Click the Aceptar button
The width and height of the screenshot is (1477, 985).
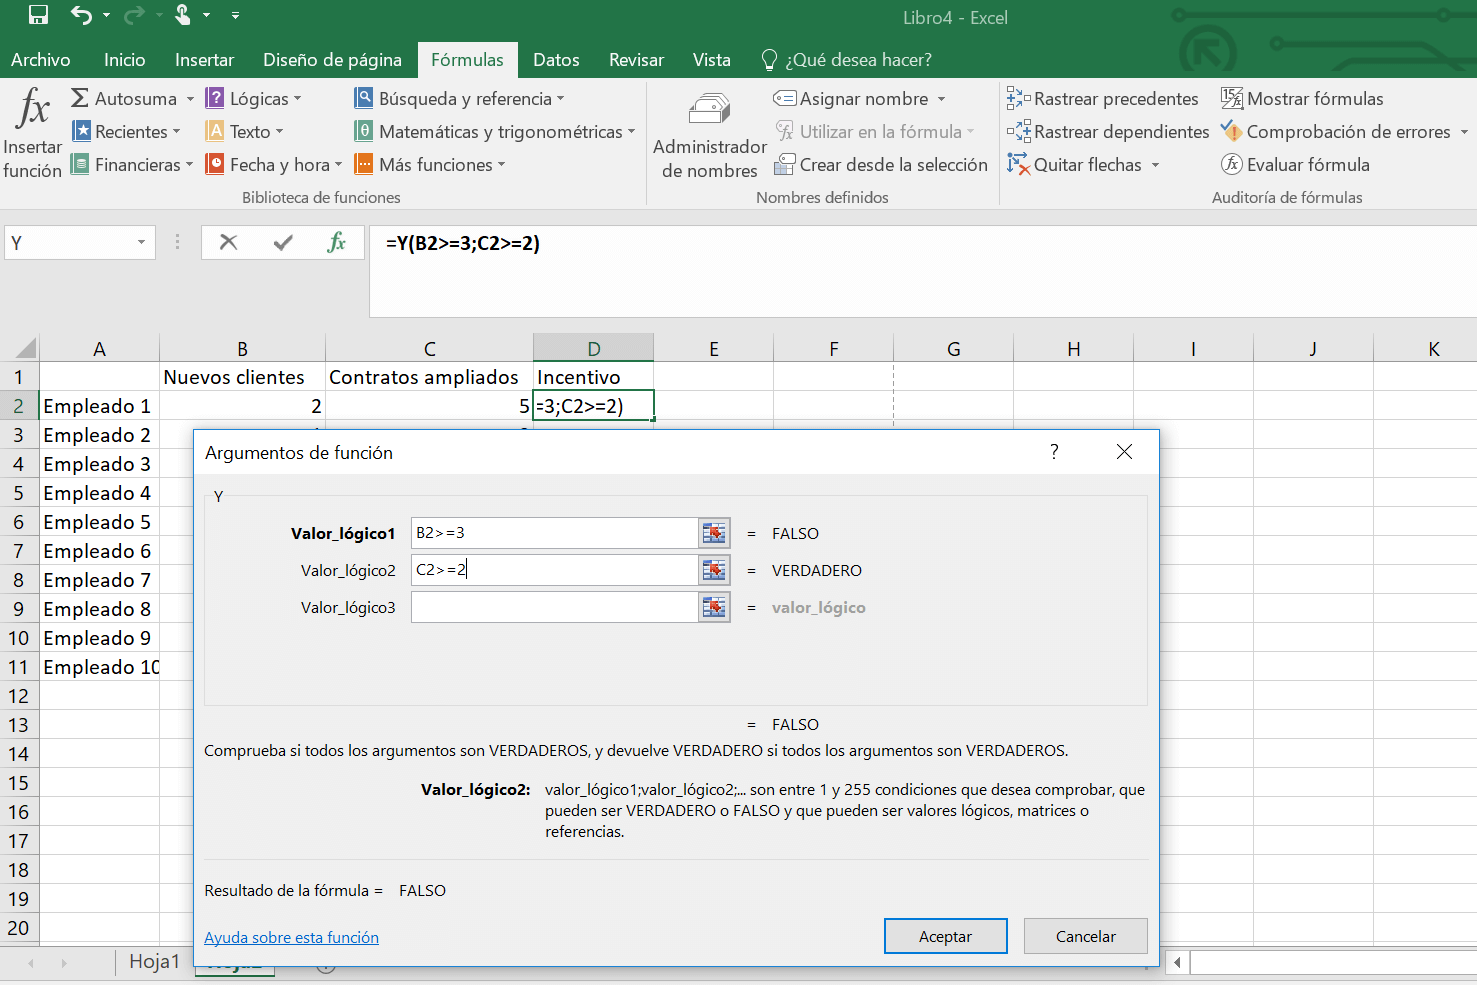[x=945, y=936]
